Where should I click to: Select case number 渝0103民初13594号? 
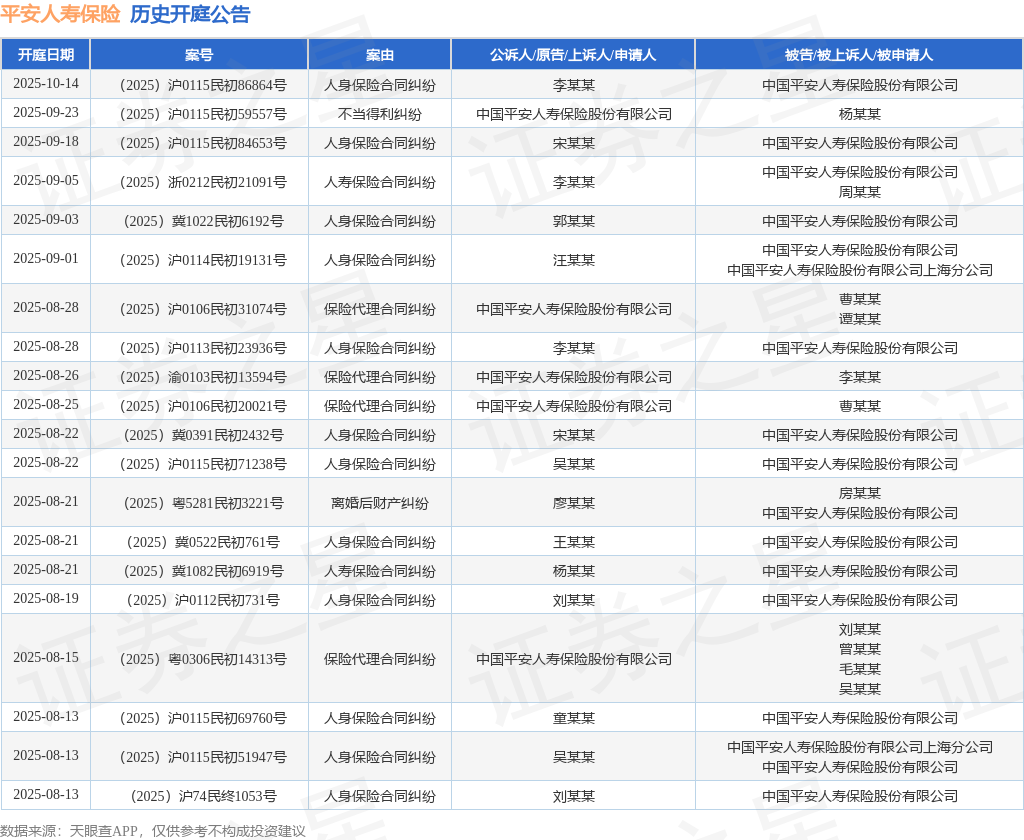203,377
